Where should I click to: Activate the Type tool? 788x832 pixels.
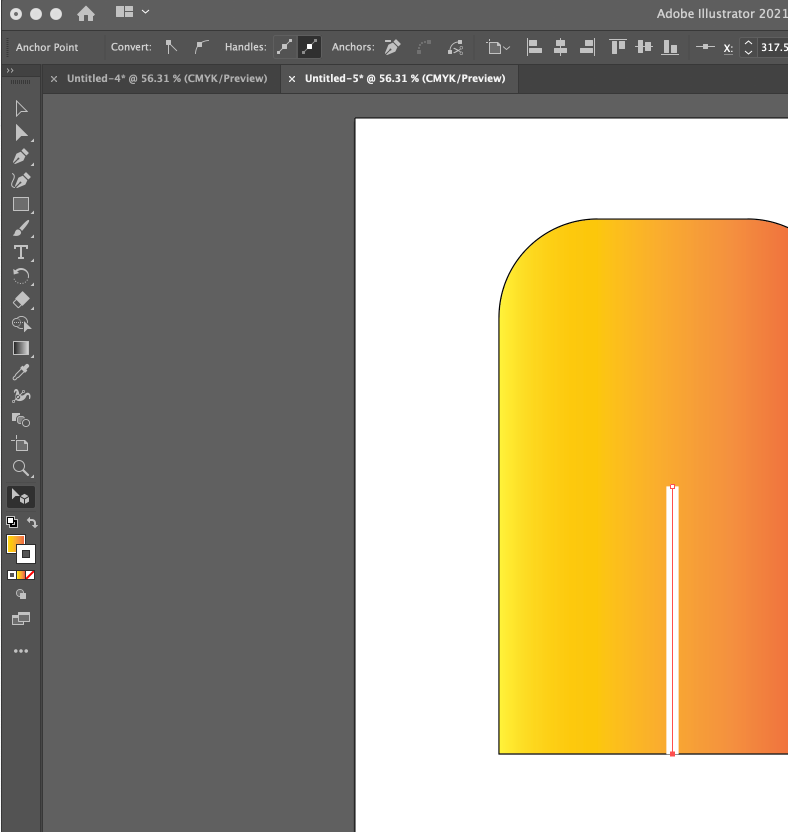(20, 252)
